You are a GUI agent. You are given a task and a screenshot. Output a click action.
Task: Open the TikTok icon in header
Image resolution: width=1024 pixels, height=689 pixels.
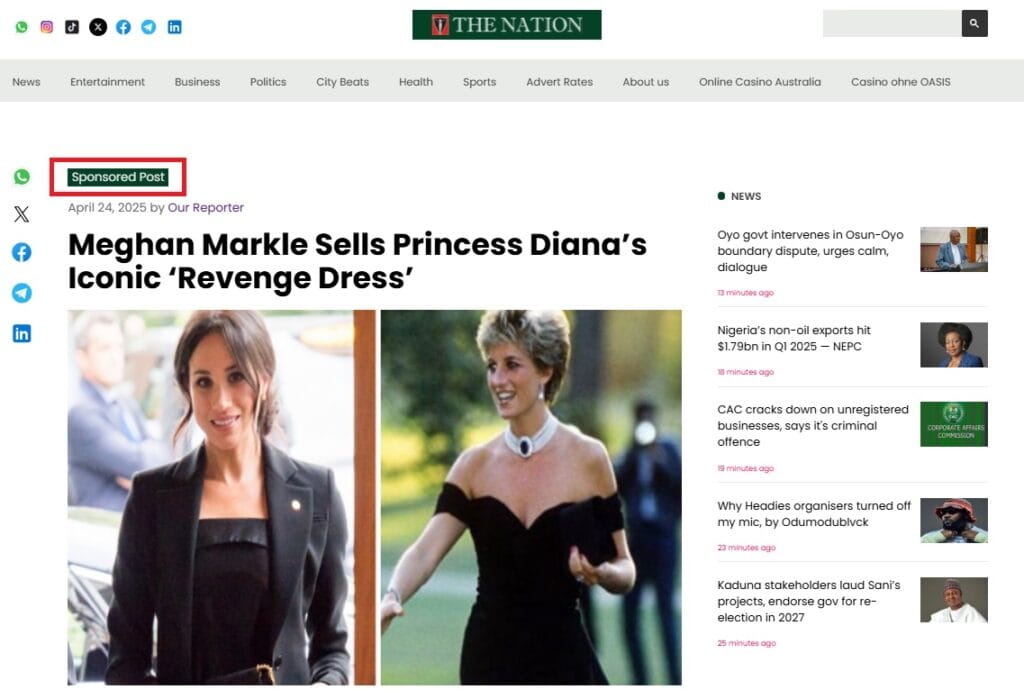pyautogui.click(x=72, y=27)
